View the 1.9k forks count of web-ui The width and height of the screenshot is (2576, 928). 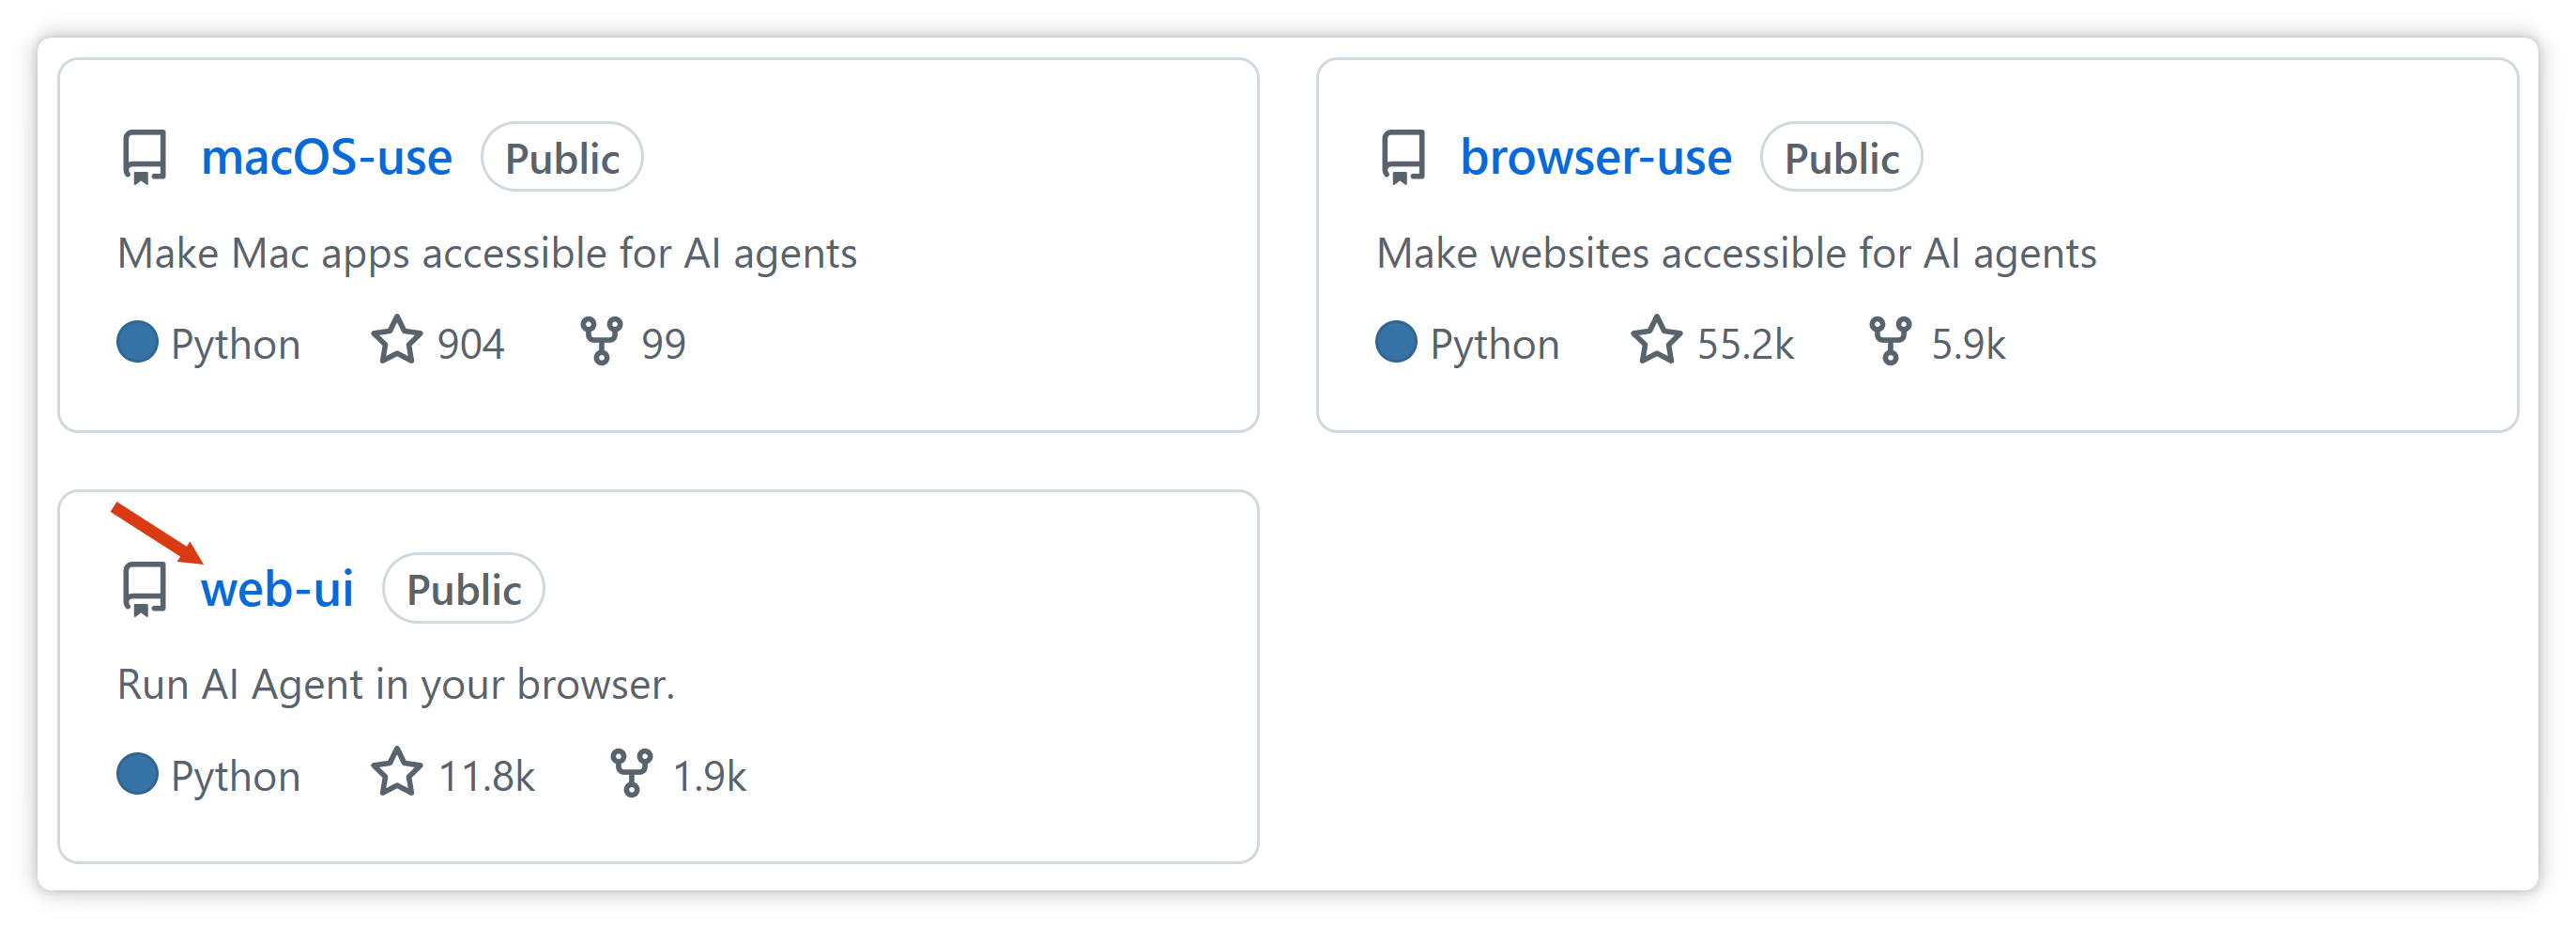pos(709,776)
